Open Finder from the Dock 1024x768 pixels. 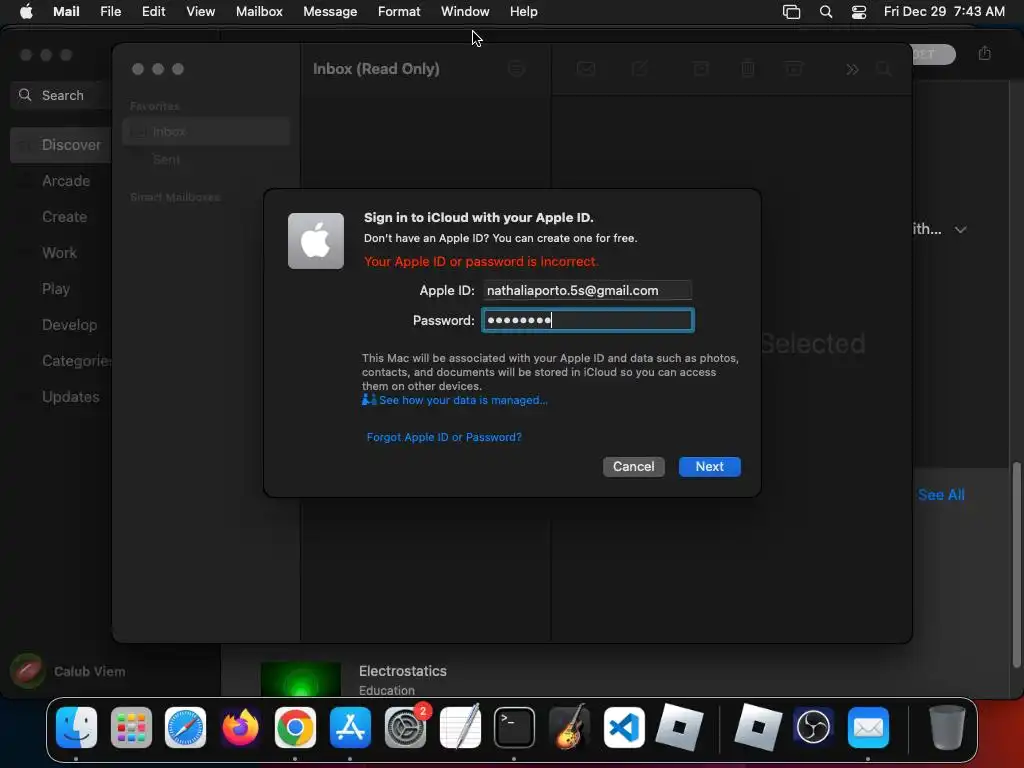tap(76, 727)
